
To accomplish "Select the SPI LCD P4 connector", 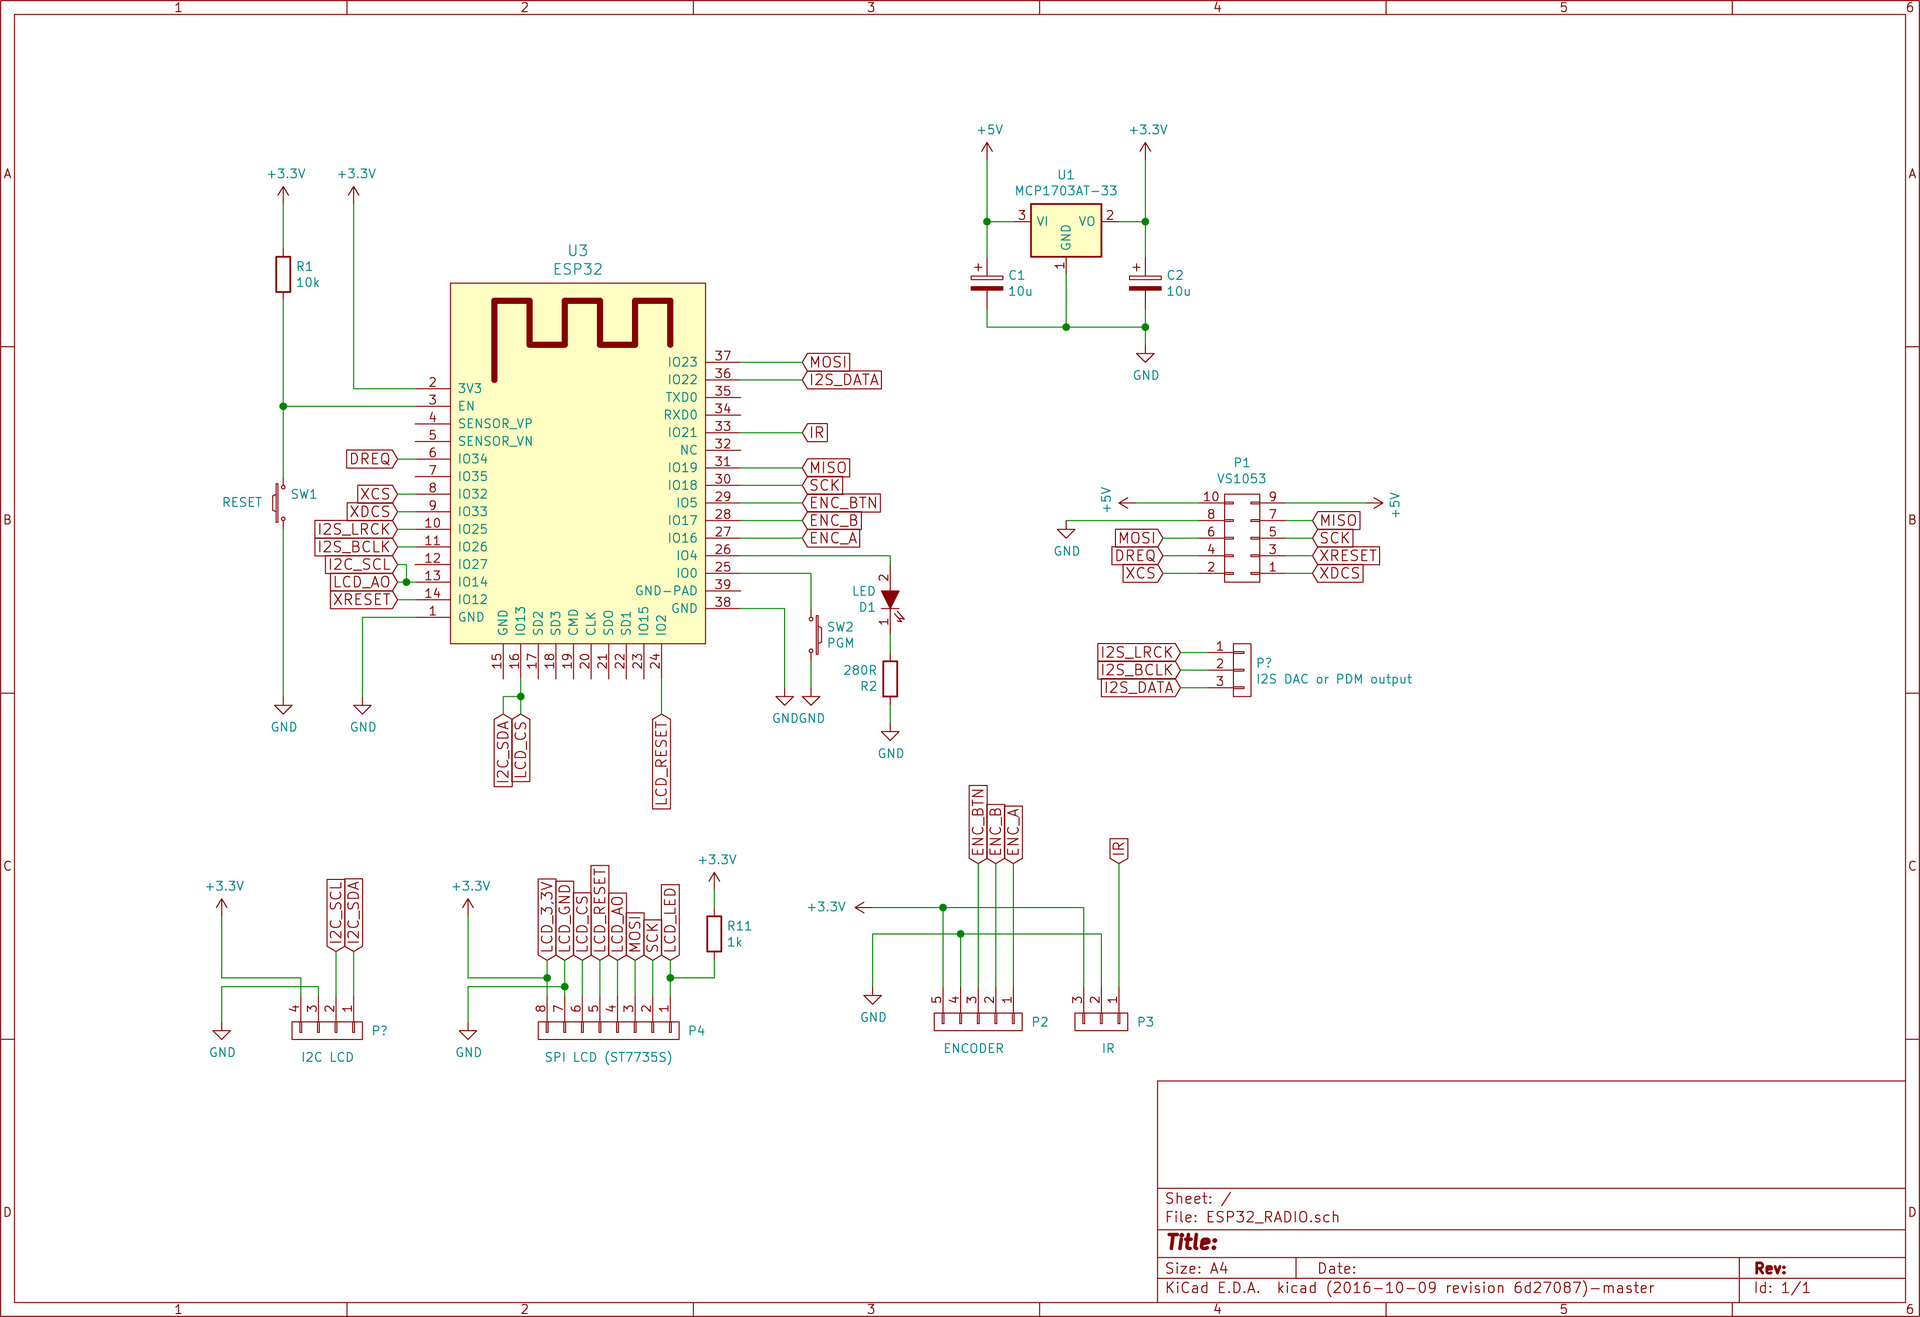I will click(x=608, y=1030).
